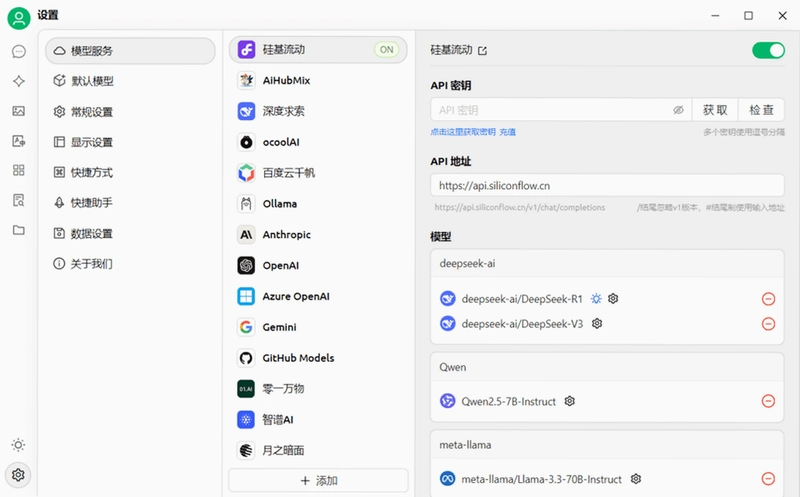
Task: Select 快捷方式 settings section
Action: [x=130, y=172]
